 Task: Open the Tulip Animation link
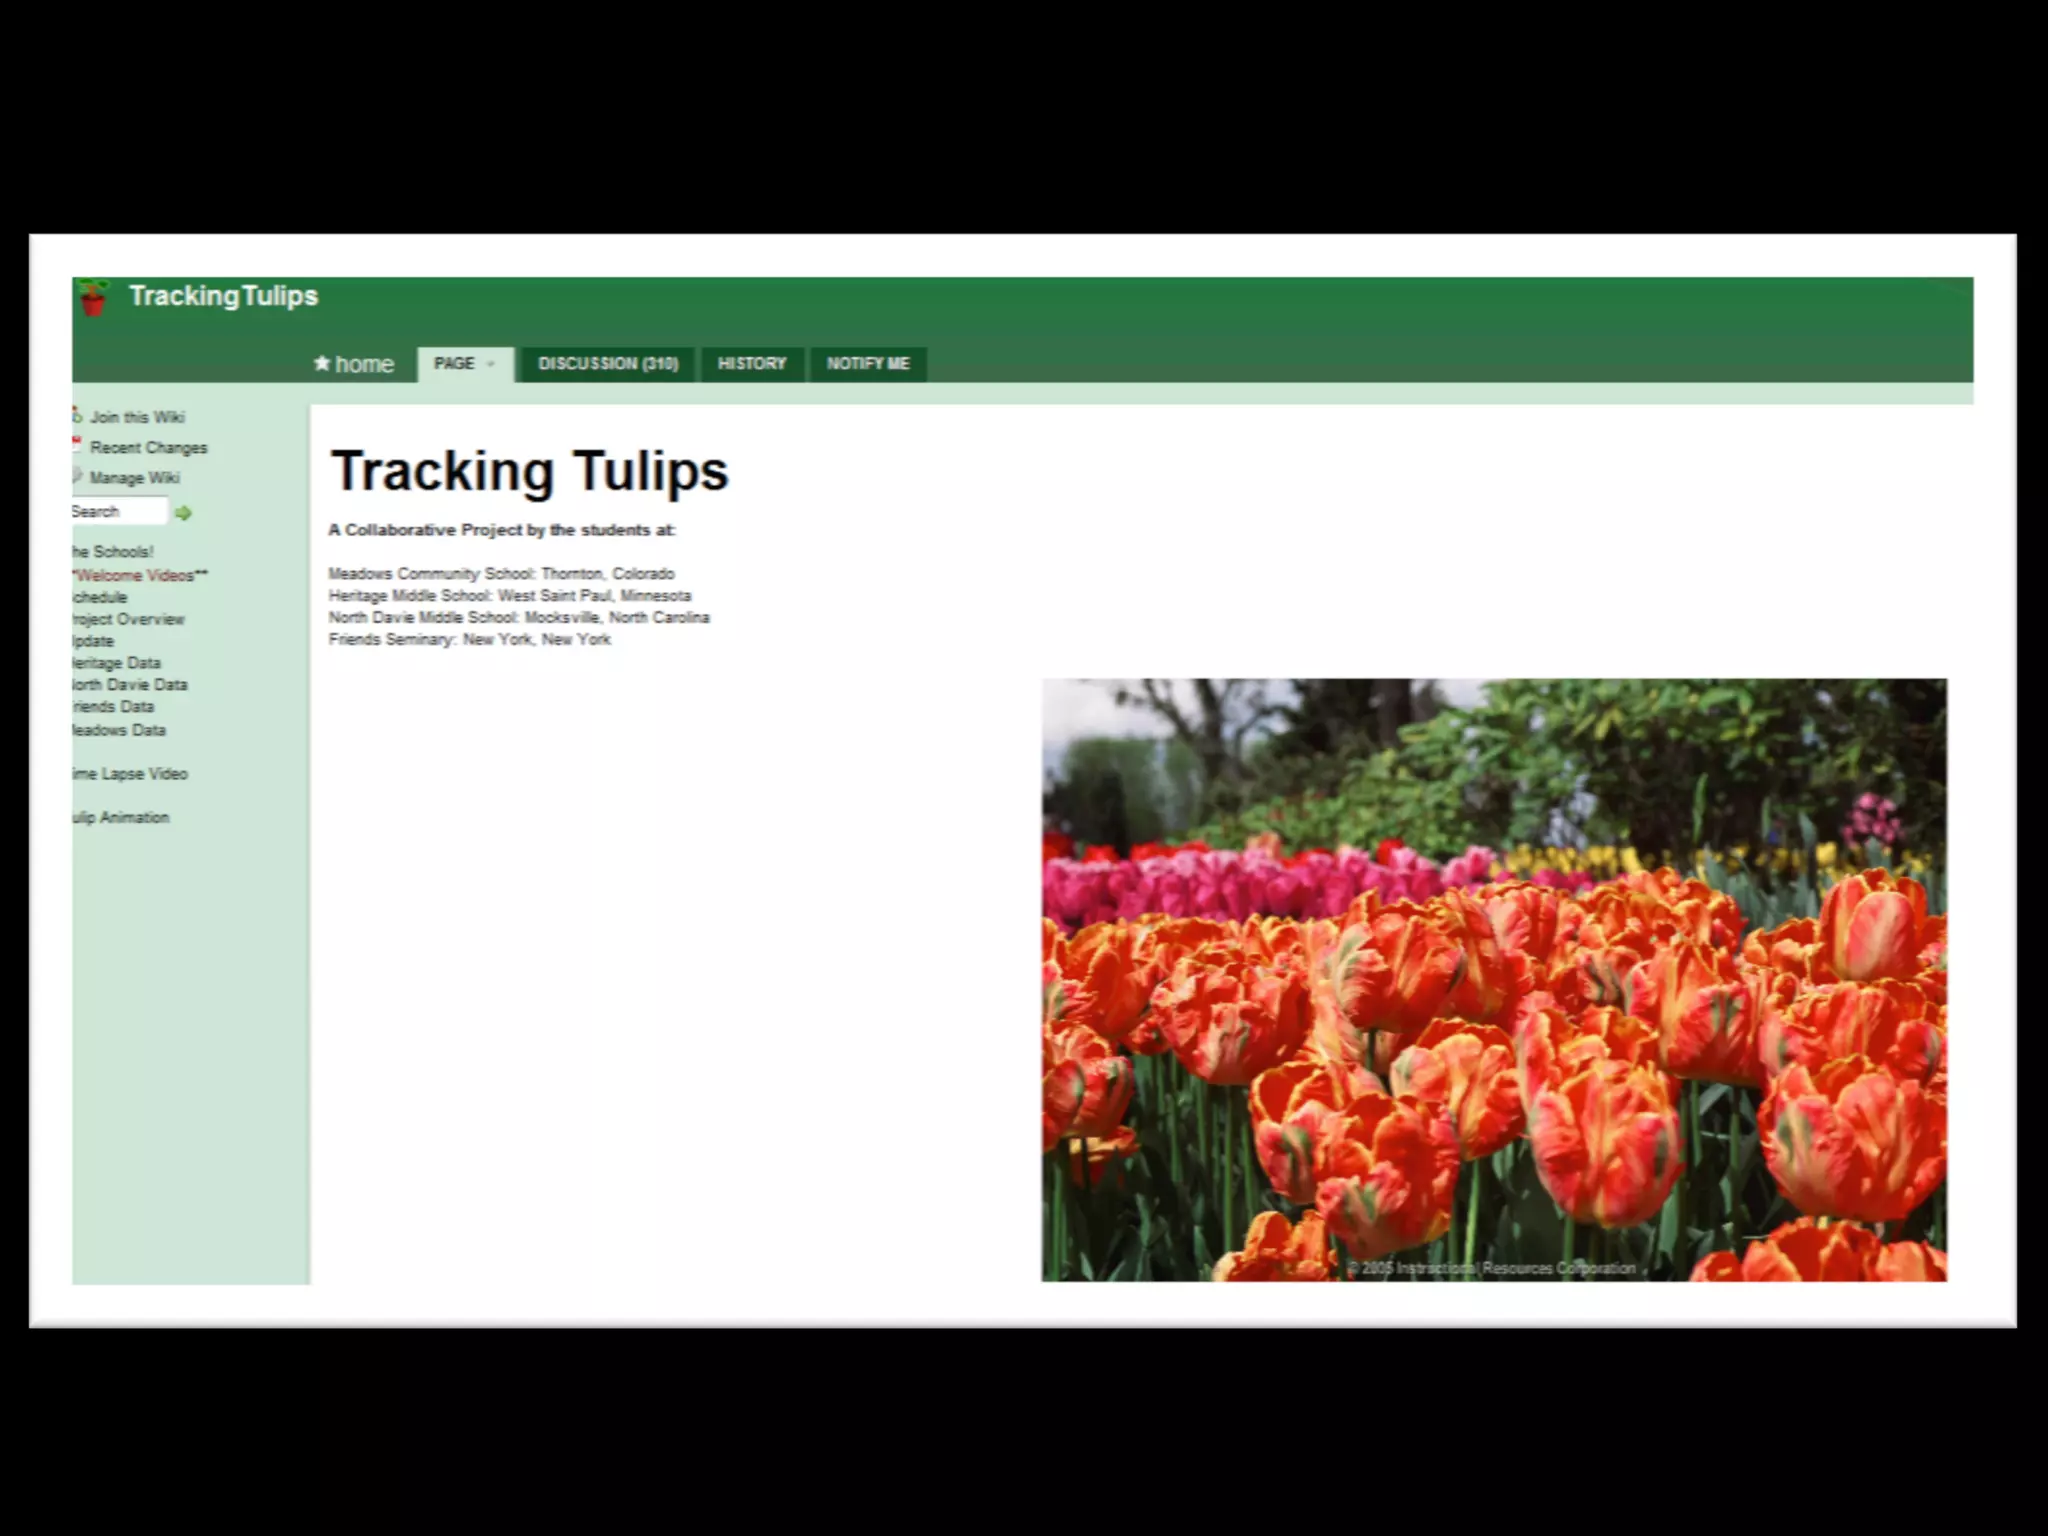[121, 818]
